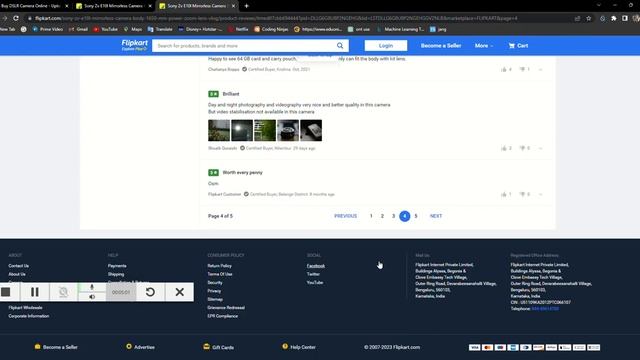Open Contact Us footer link
Viewport: 640px width, 360px height.
click(x=18, y=266)
